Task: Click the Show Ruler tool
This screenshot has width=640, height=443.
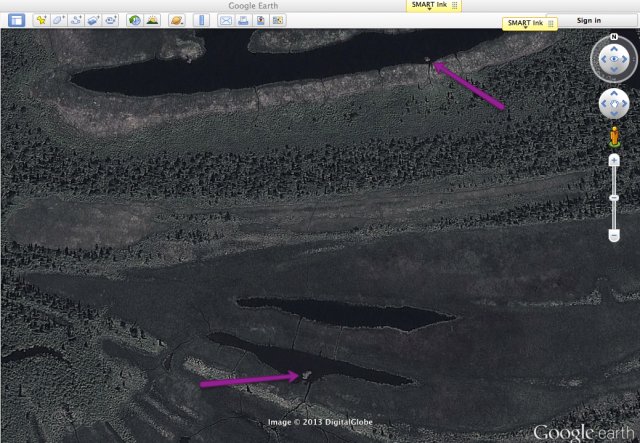Action: coord(201,20)
